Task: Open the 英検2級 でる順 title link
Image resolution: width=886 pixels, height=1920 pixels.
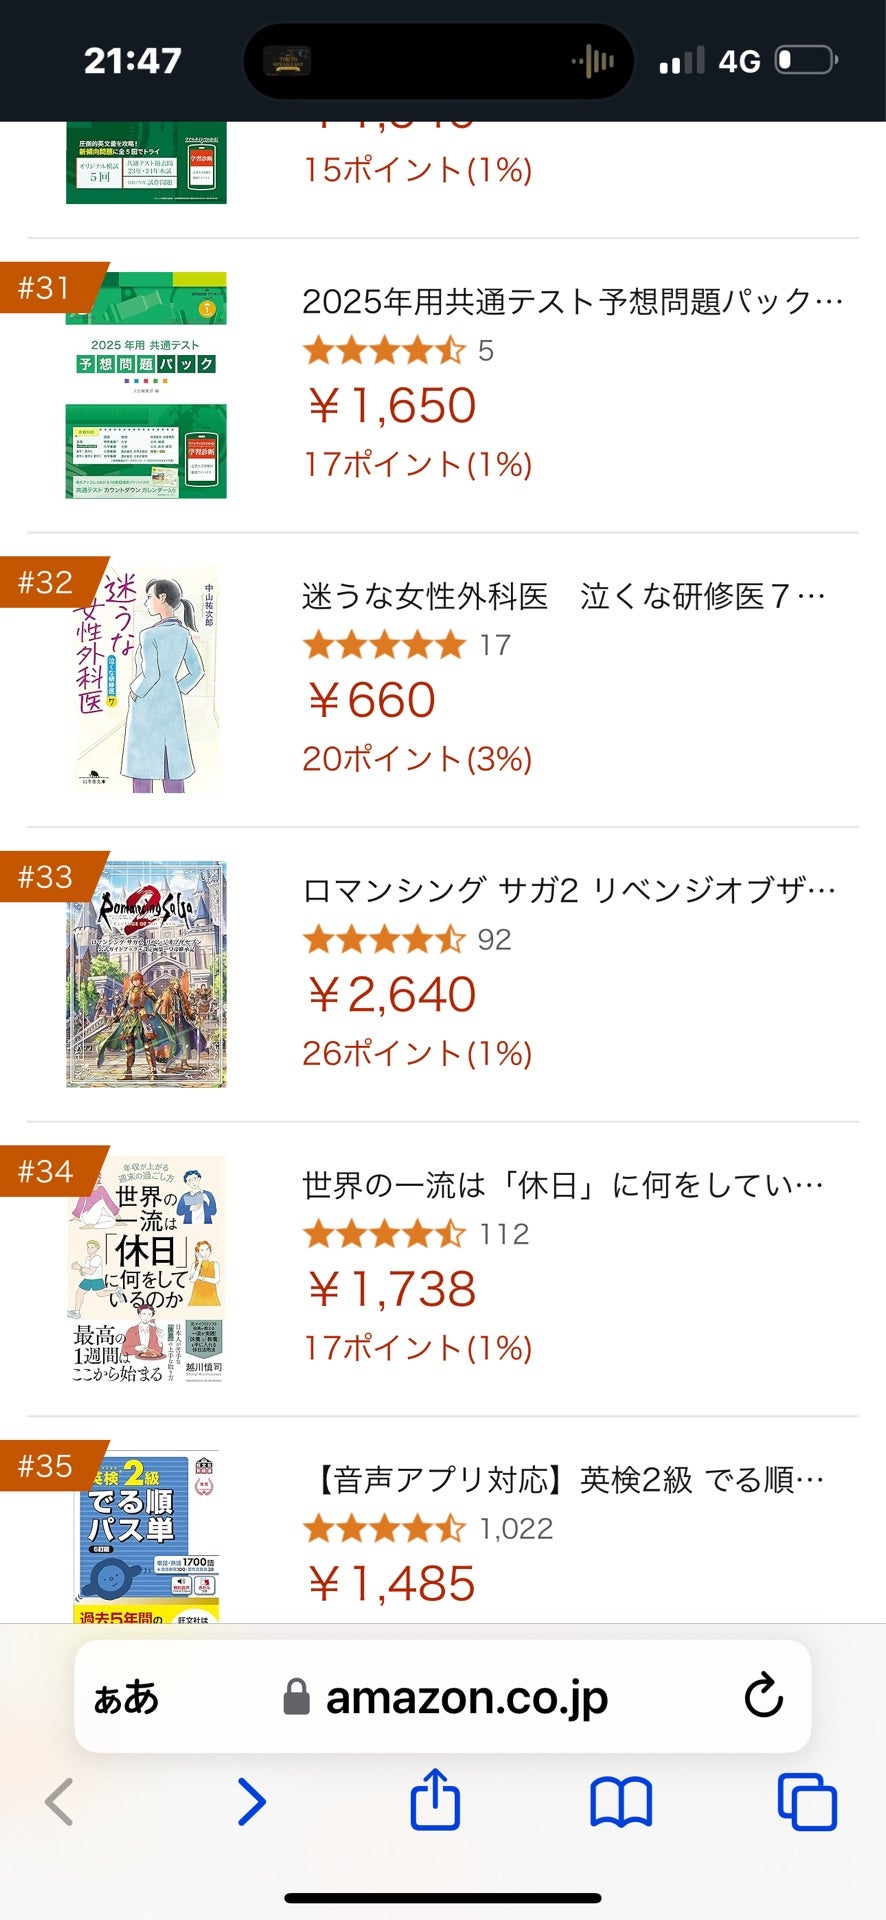Action: (x=568, y=1479)
